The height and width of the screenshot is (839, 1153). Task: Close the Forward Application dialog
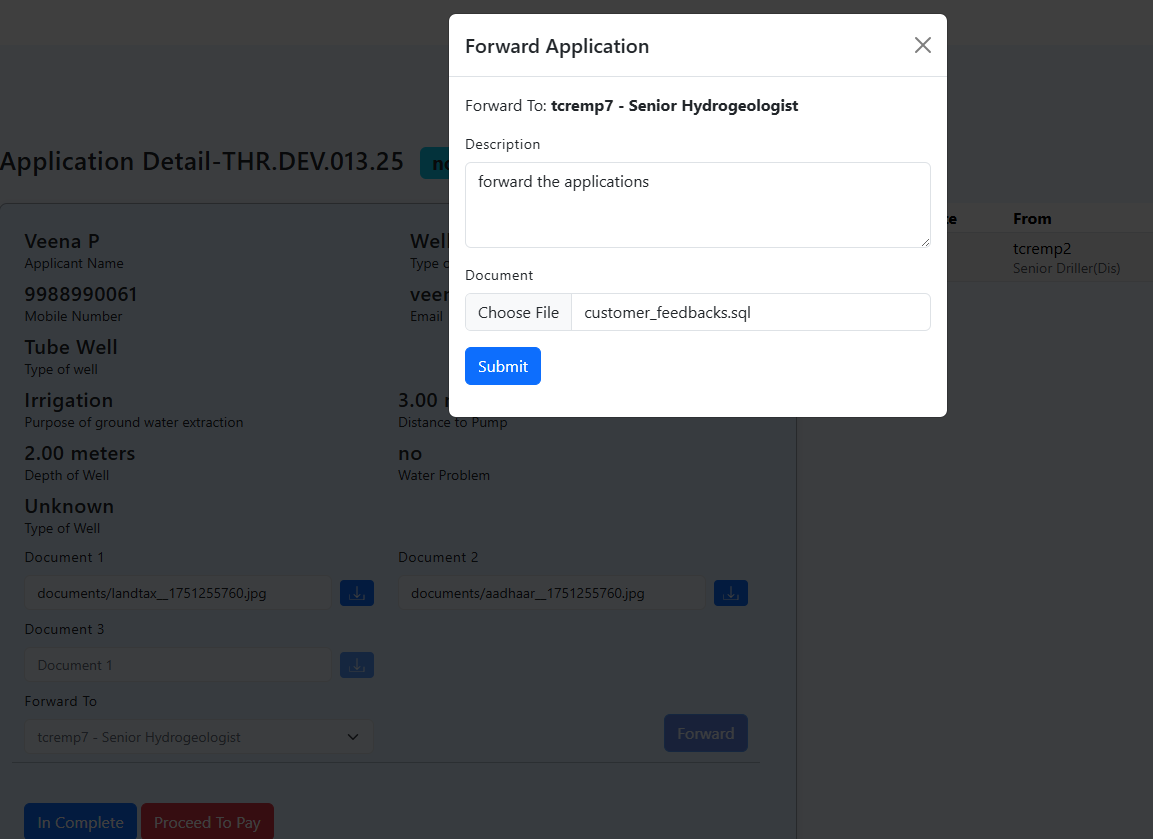[x=922, y=45]
